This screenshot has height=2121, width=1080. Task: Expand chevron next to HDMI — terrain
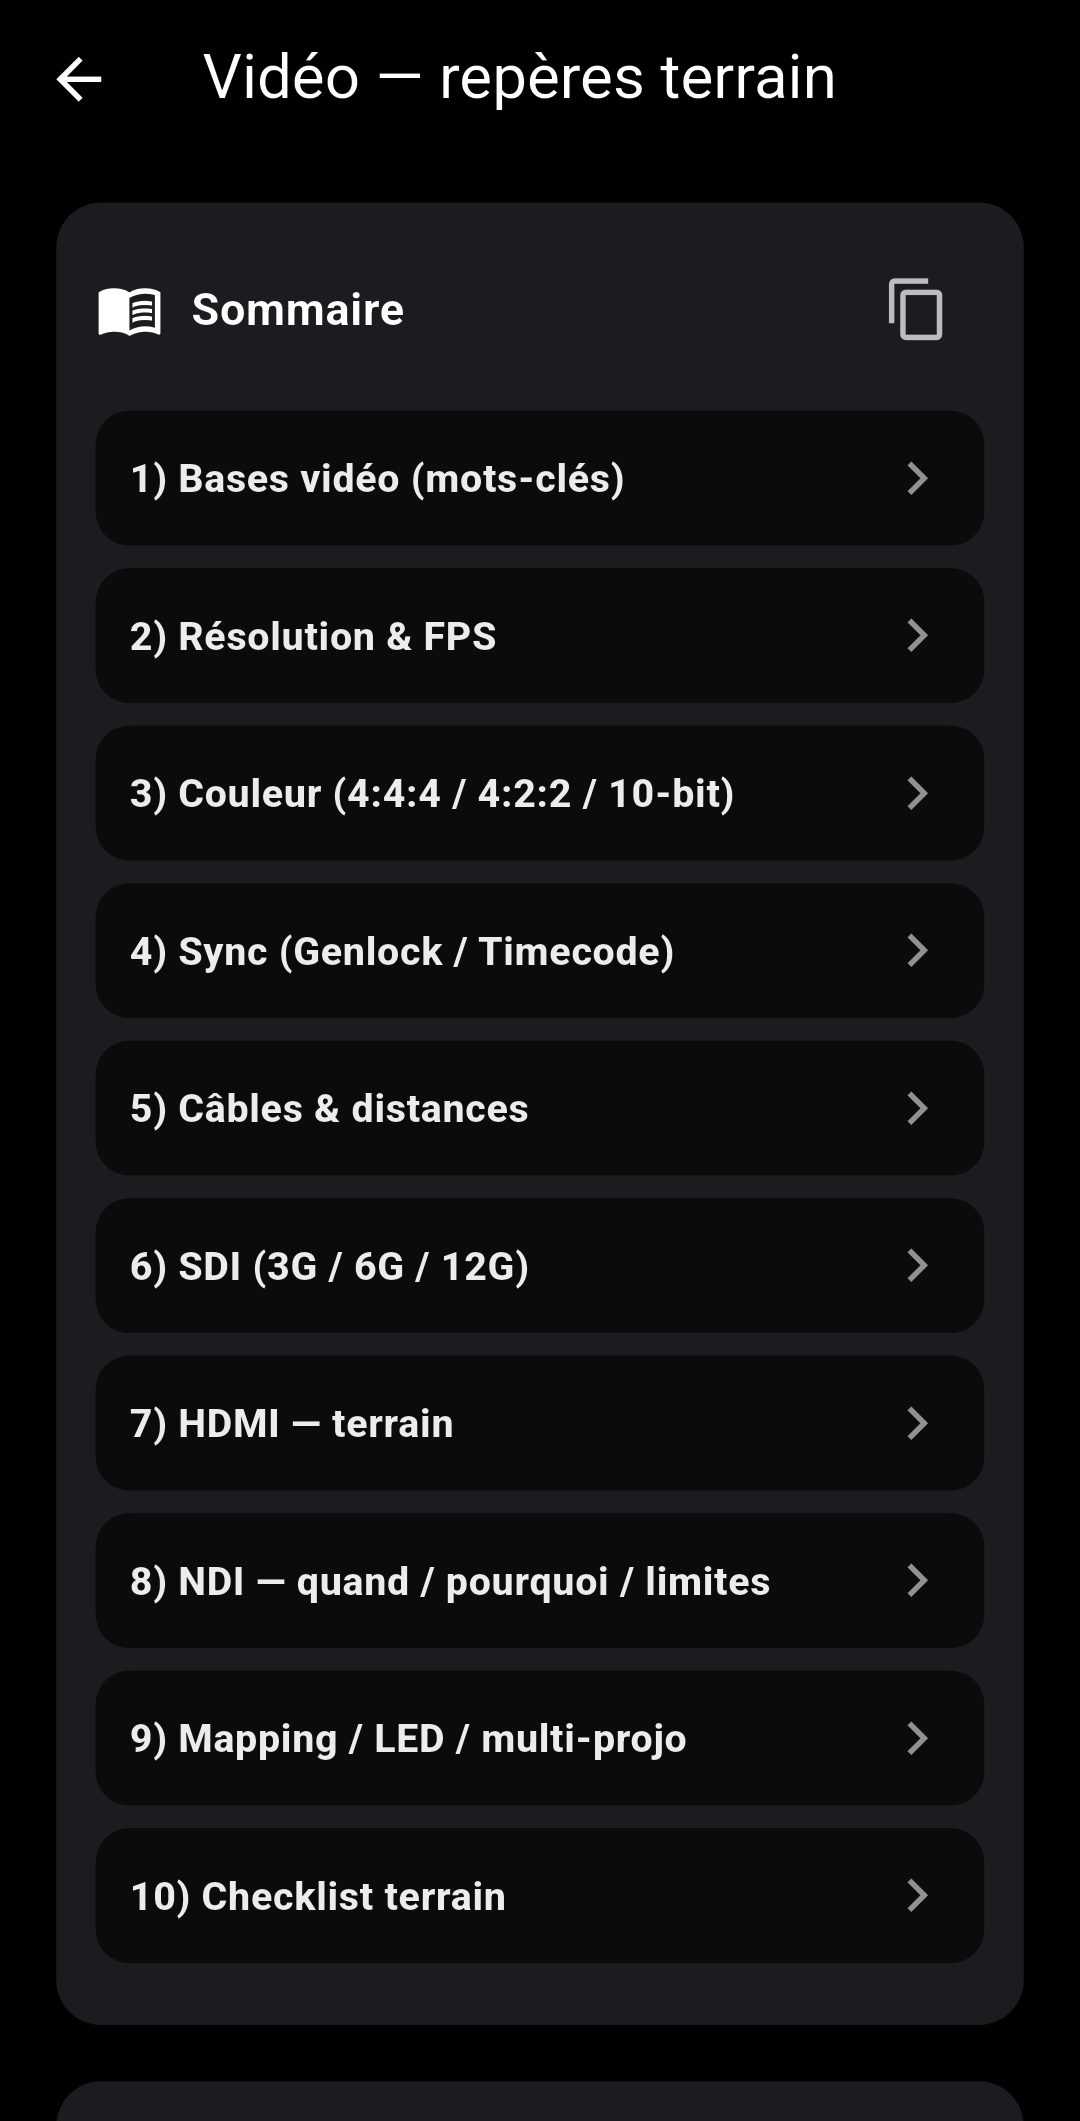[917, 1423]
